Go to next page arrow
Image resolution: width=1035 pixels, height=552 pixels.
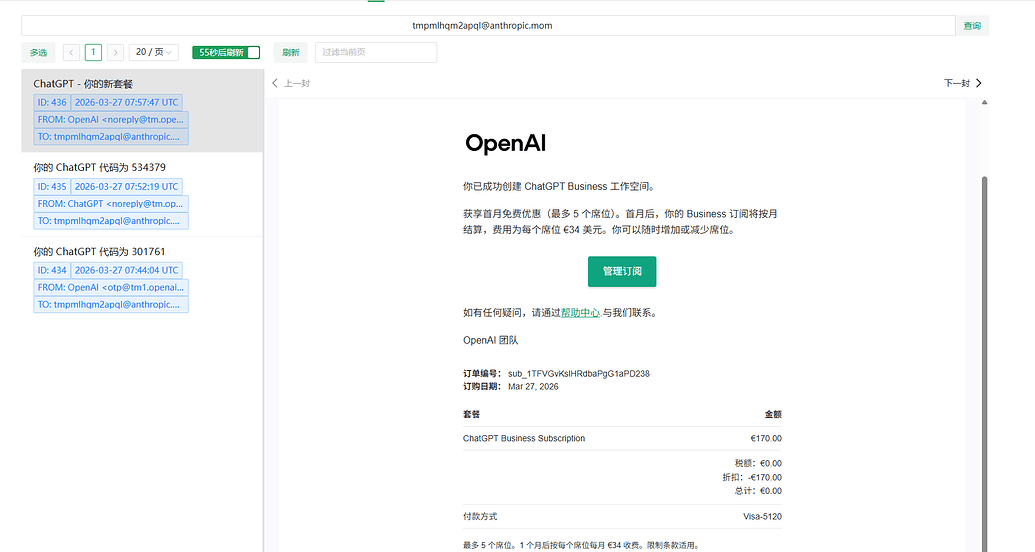[x=116, y=52]
